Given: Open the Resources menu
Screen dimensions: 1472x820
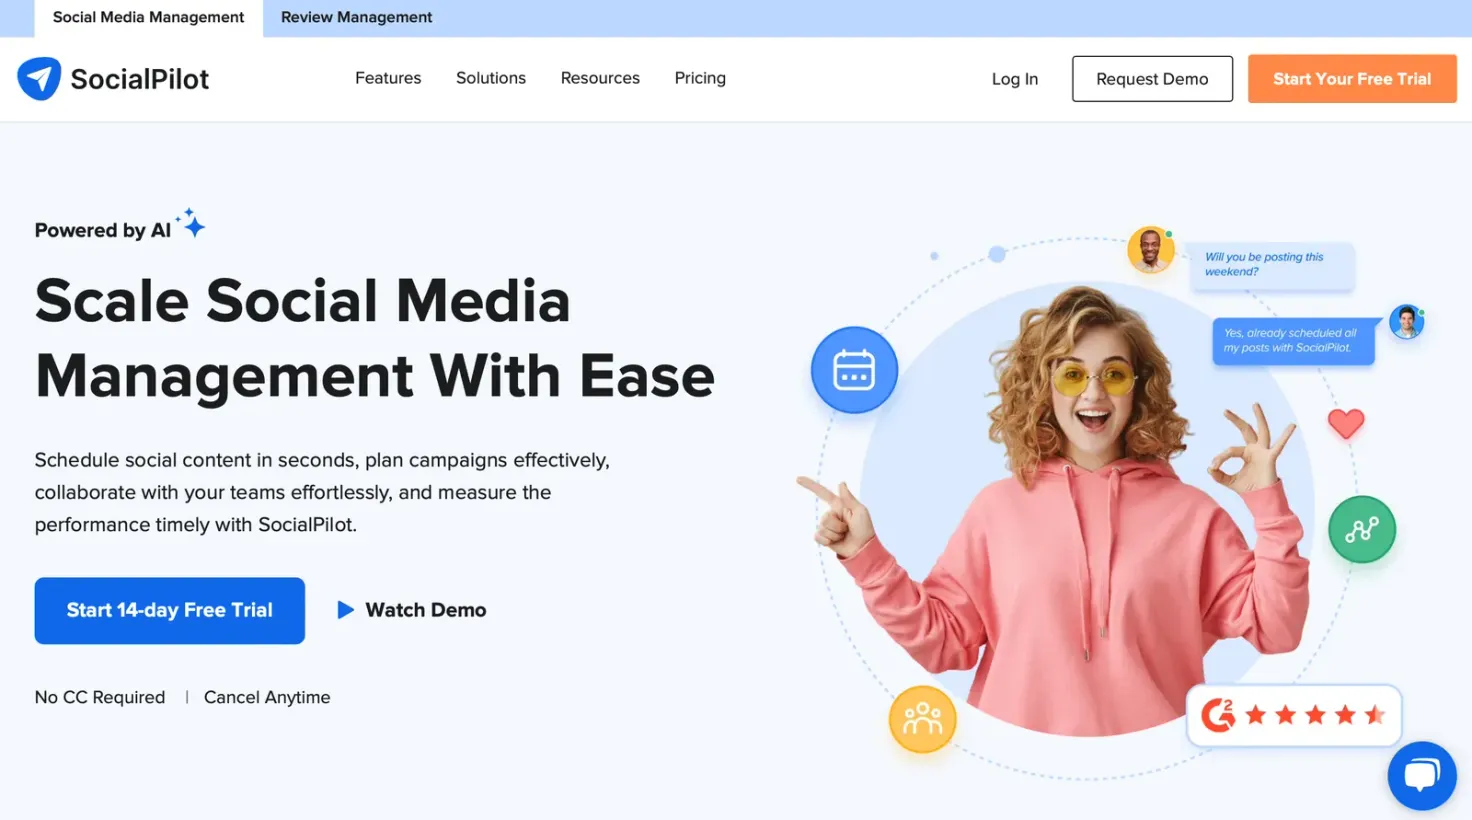Looking at the screenshot, I should click(600, 78).
